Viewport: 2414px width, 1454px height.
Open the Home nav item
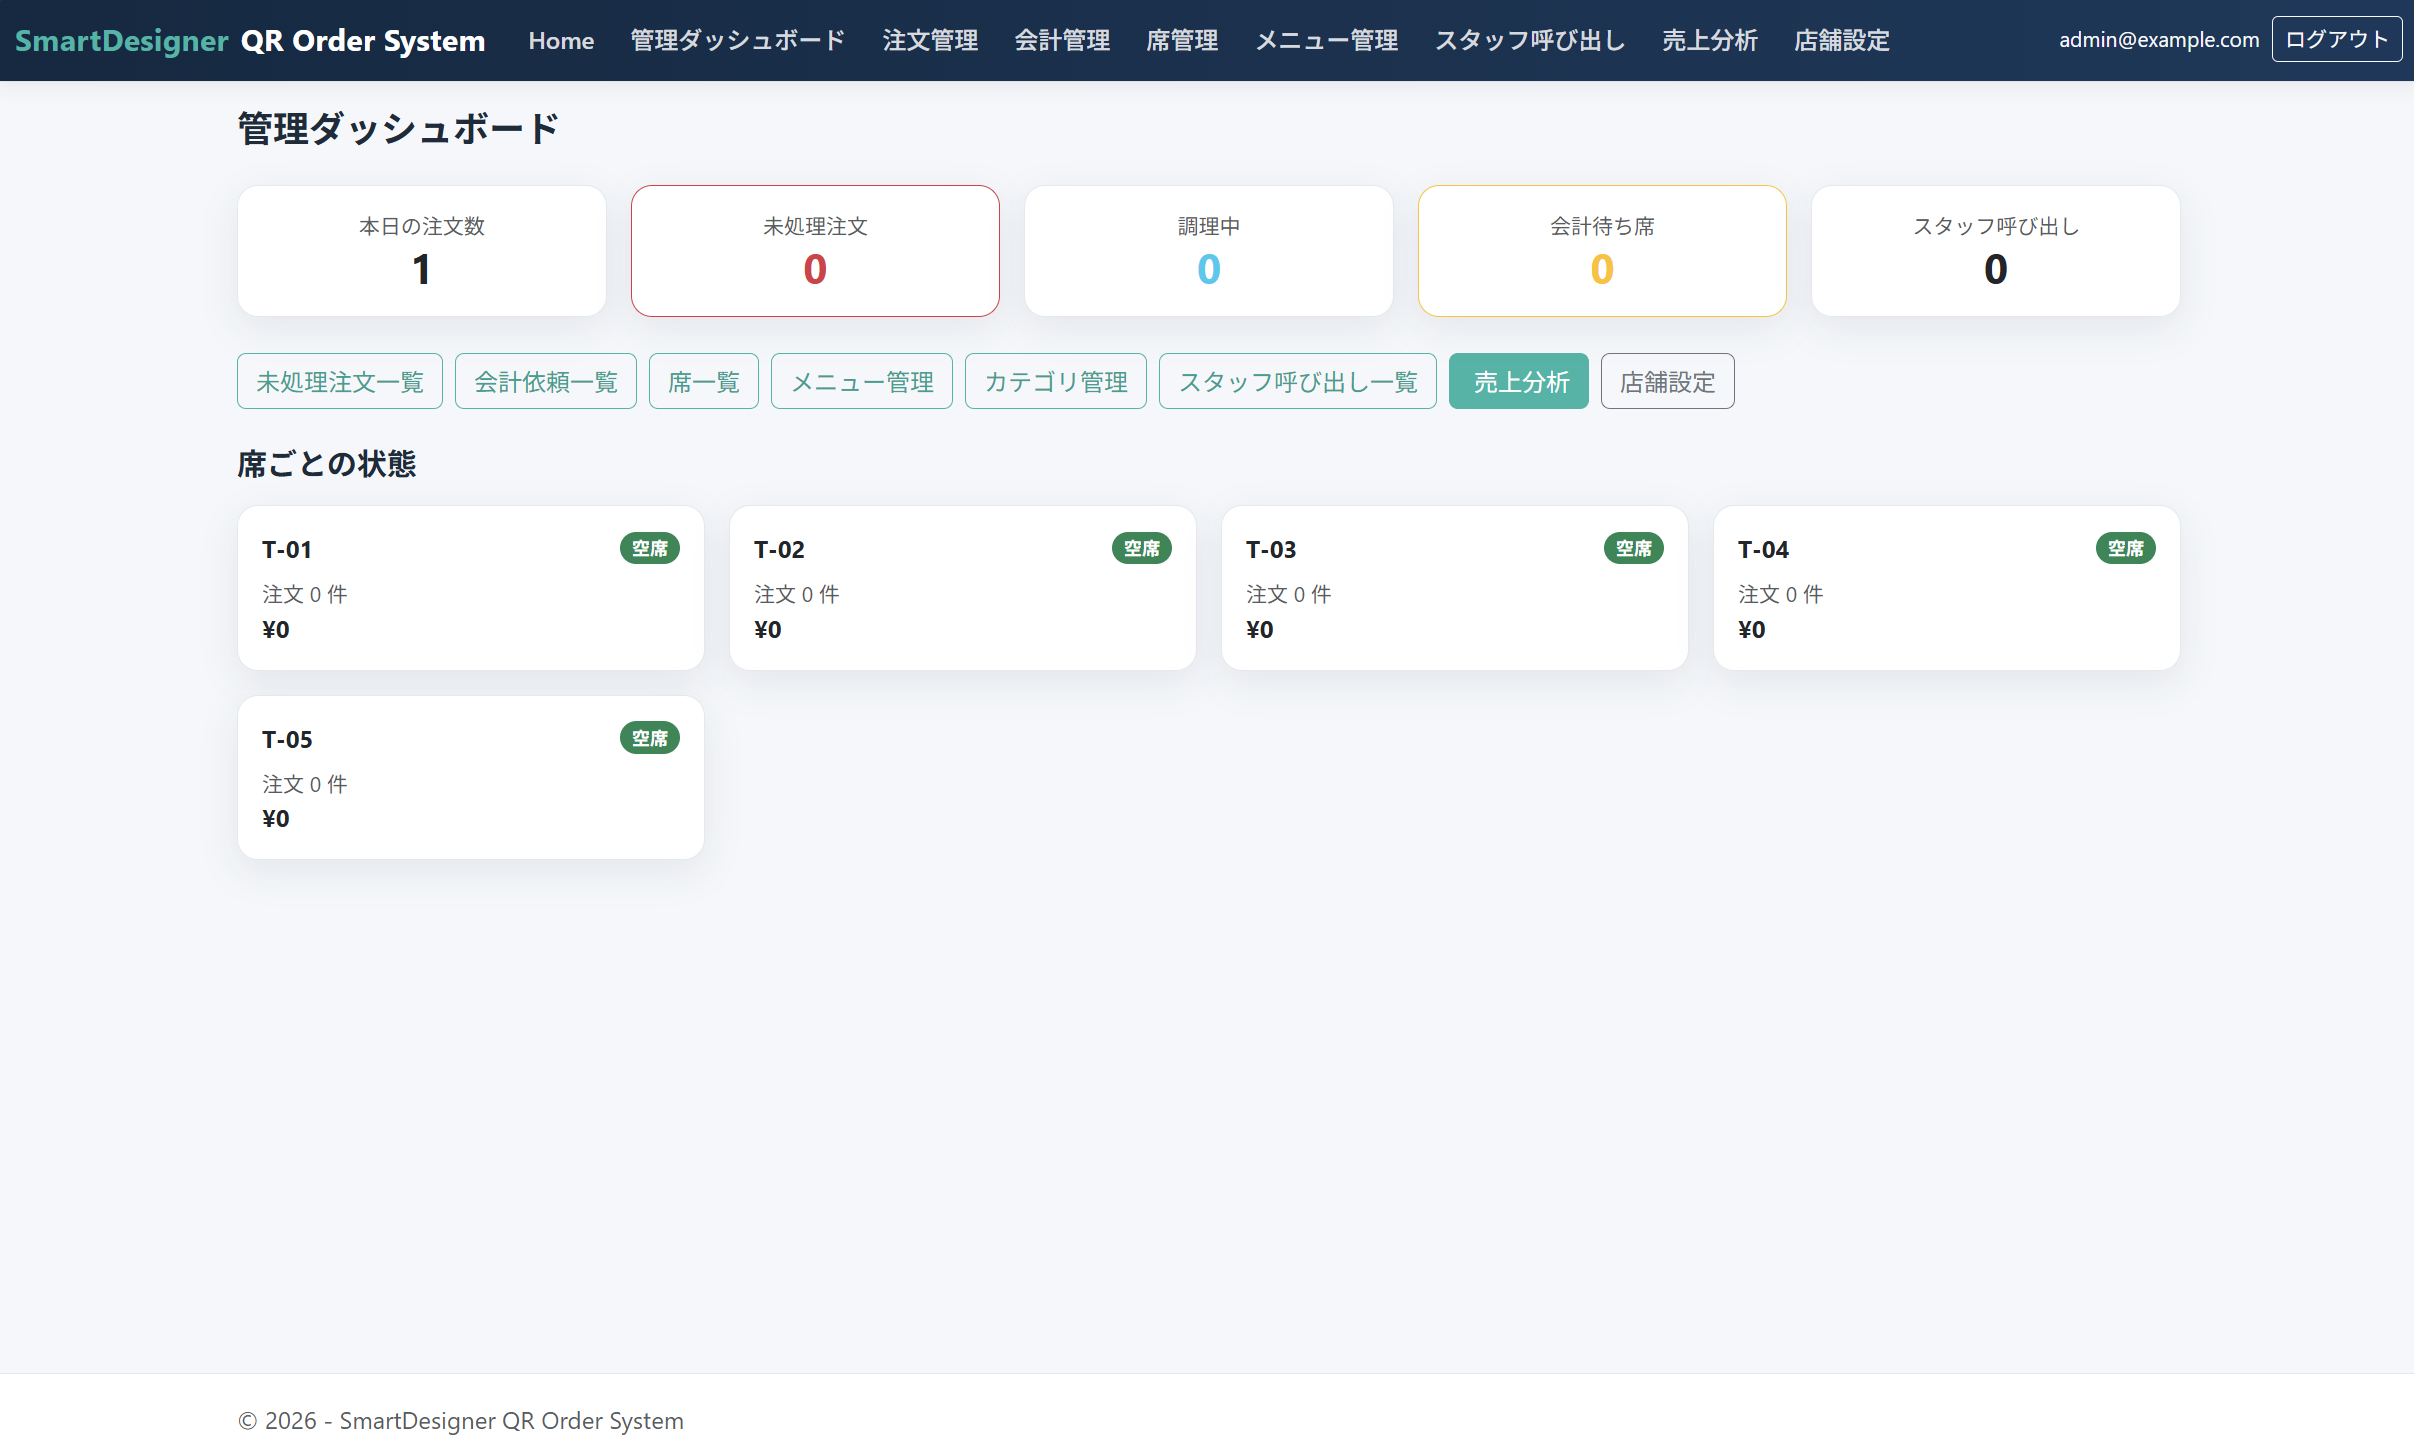pyautogui.click(x=561, y=40)
